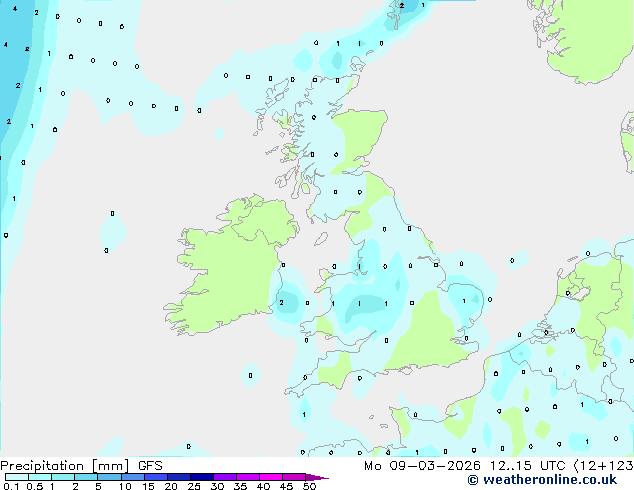
Task: Click the "0.5" legend scale label
Action: (x=35, y=486)
